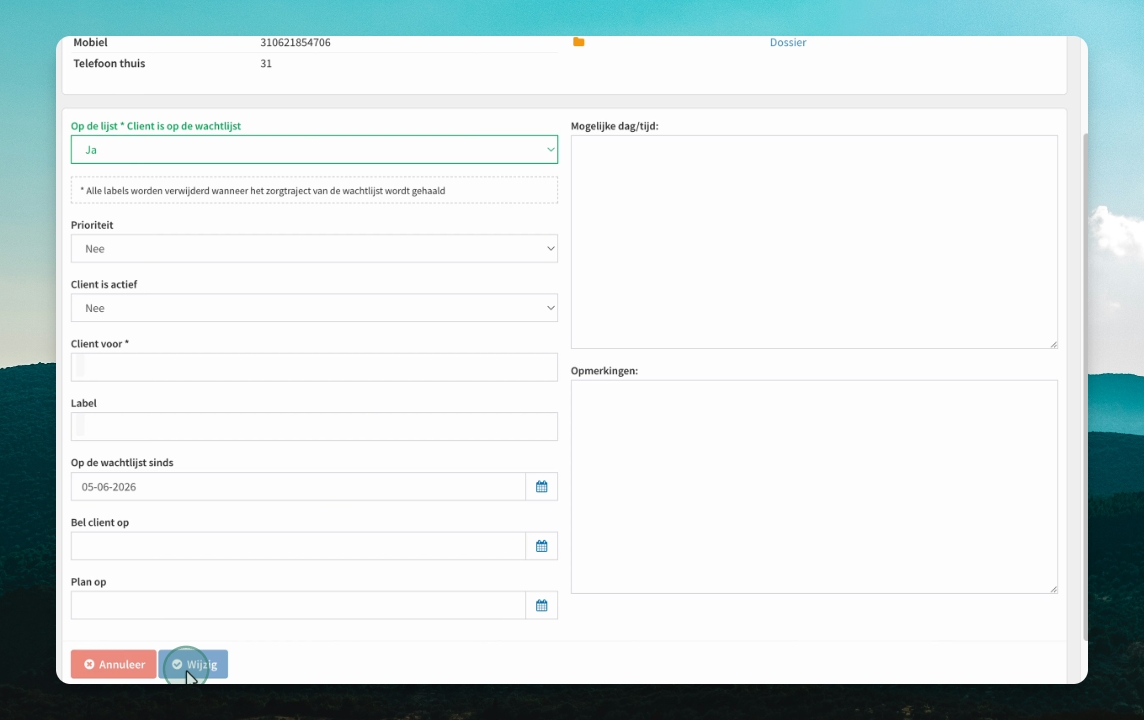The image size is (1144, 720).
Task: Click the Mobiel label
Action: click(90, 42)
